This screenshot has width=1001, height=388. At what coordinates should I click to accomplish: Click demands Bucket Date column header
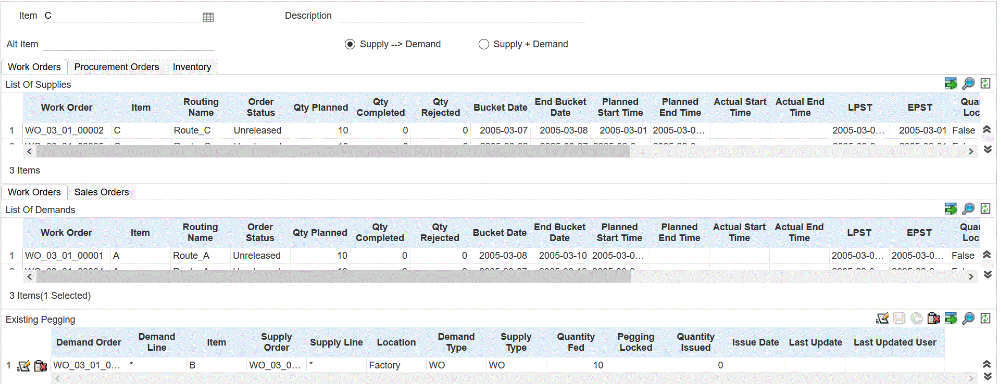[x=500, y=232]
